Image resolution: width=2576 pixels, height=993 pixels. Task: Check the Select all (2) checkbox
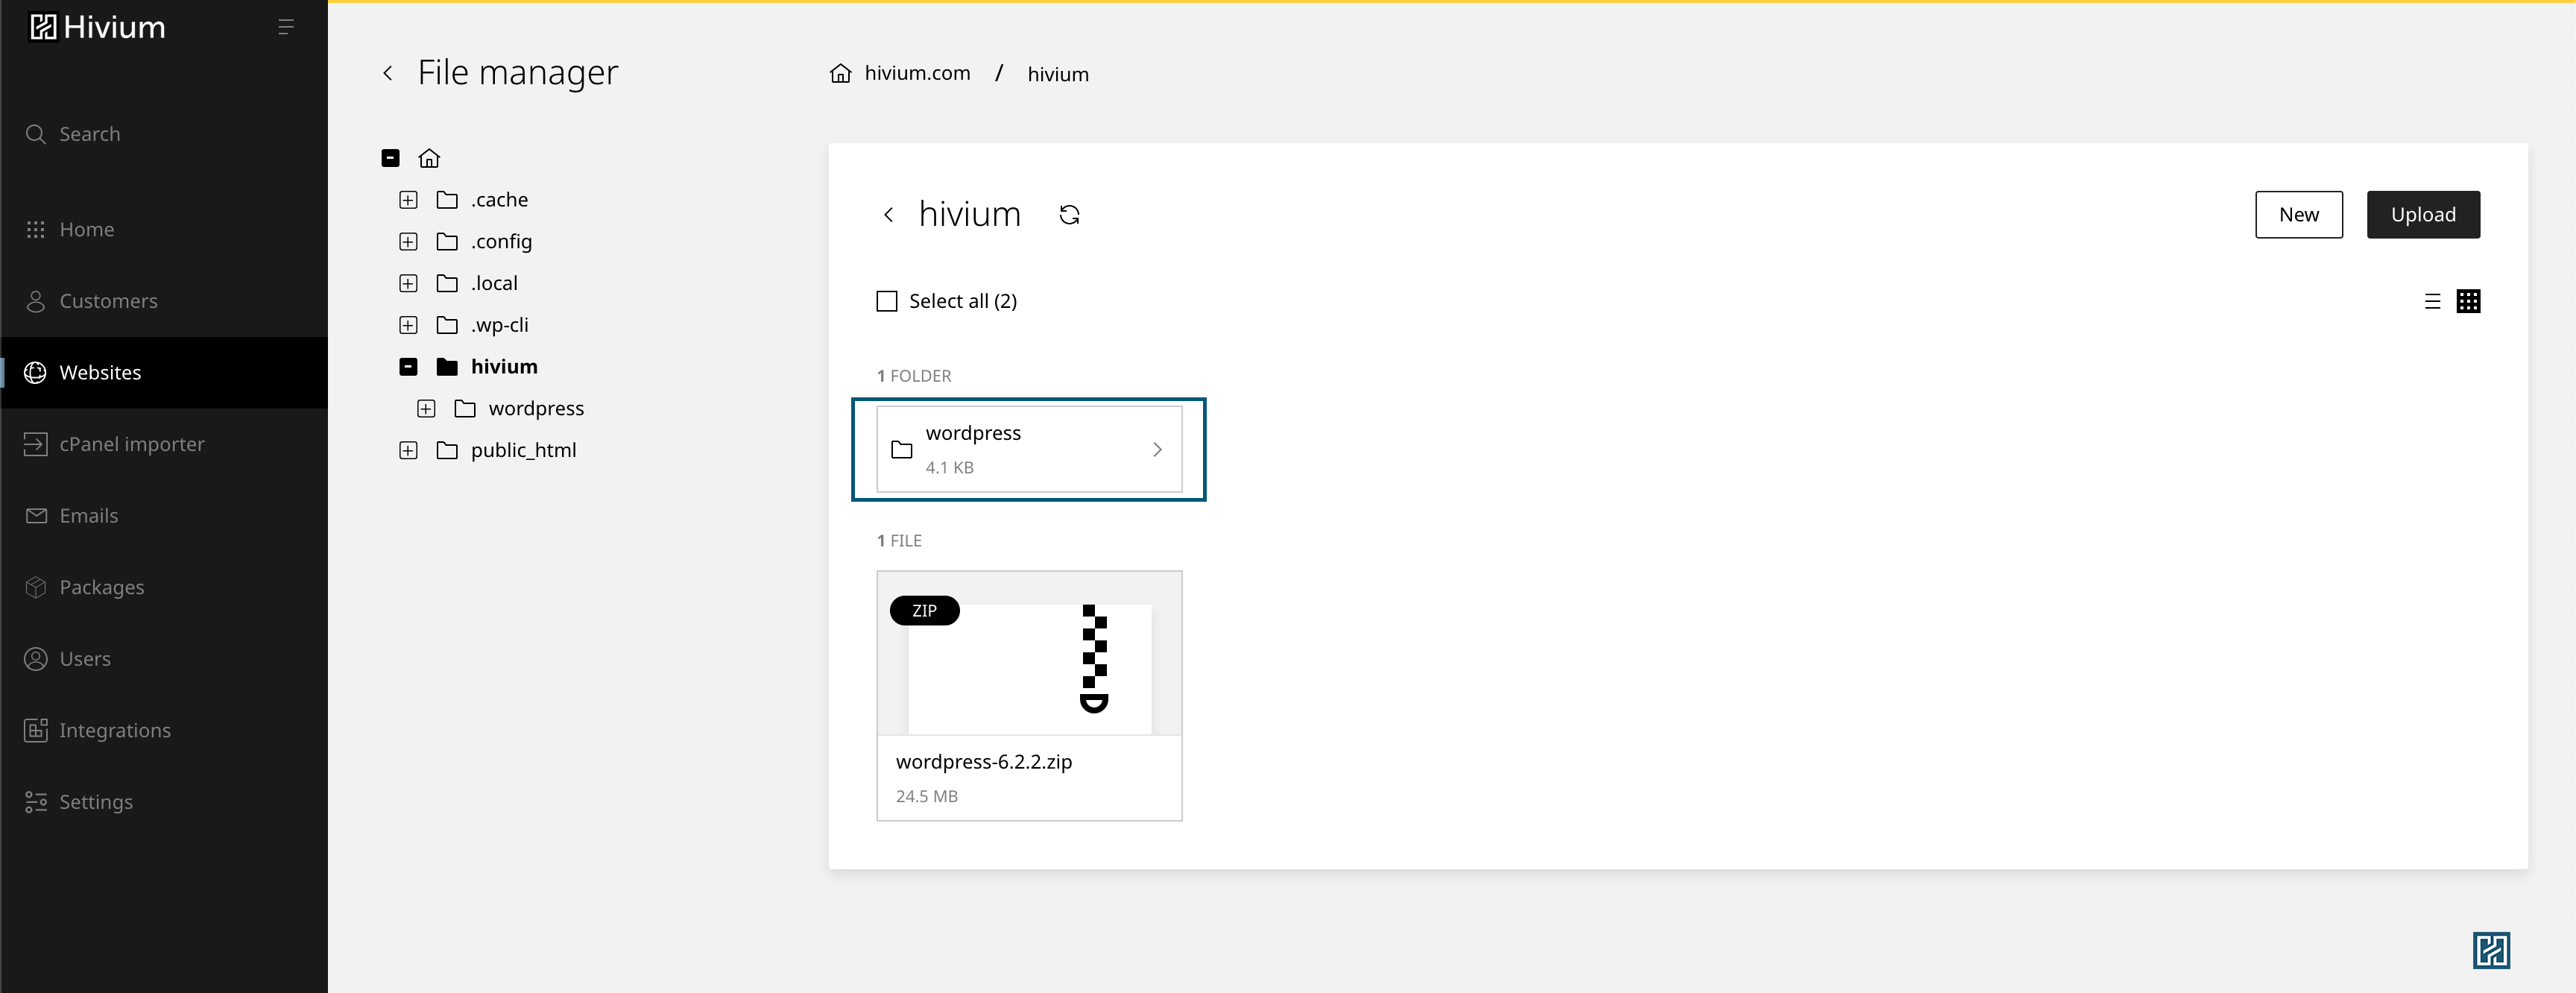(887, 301)
